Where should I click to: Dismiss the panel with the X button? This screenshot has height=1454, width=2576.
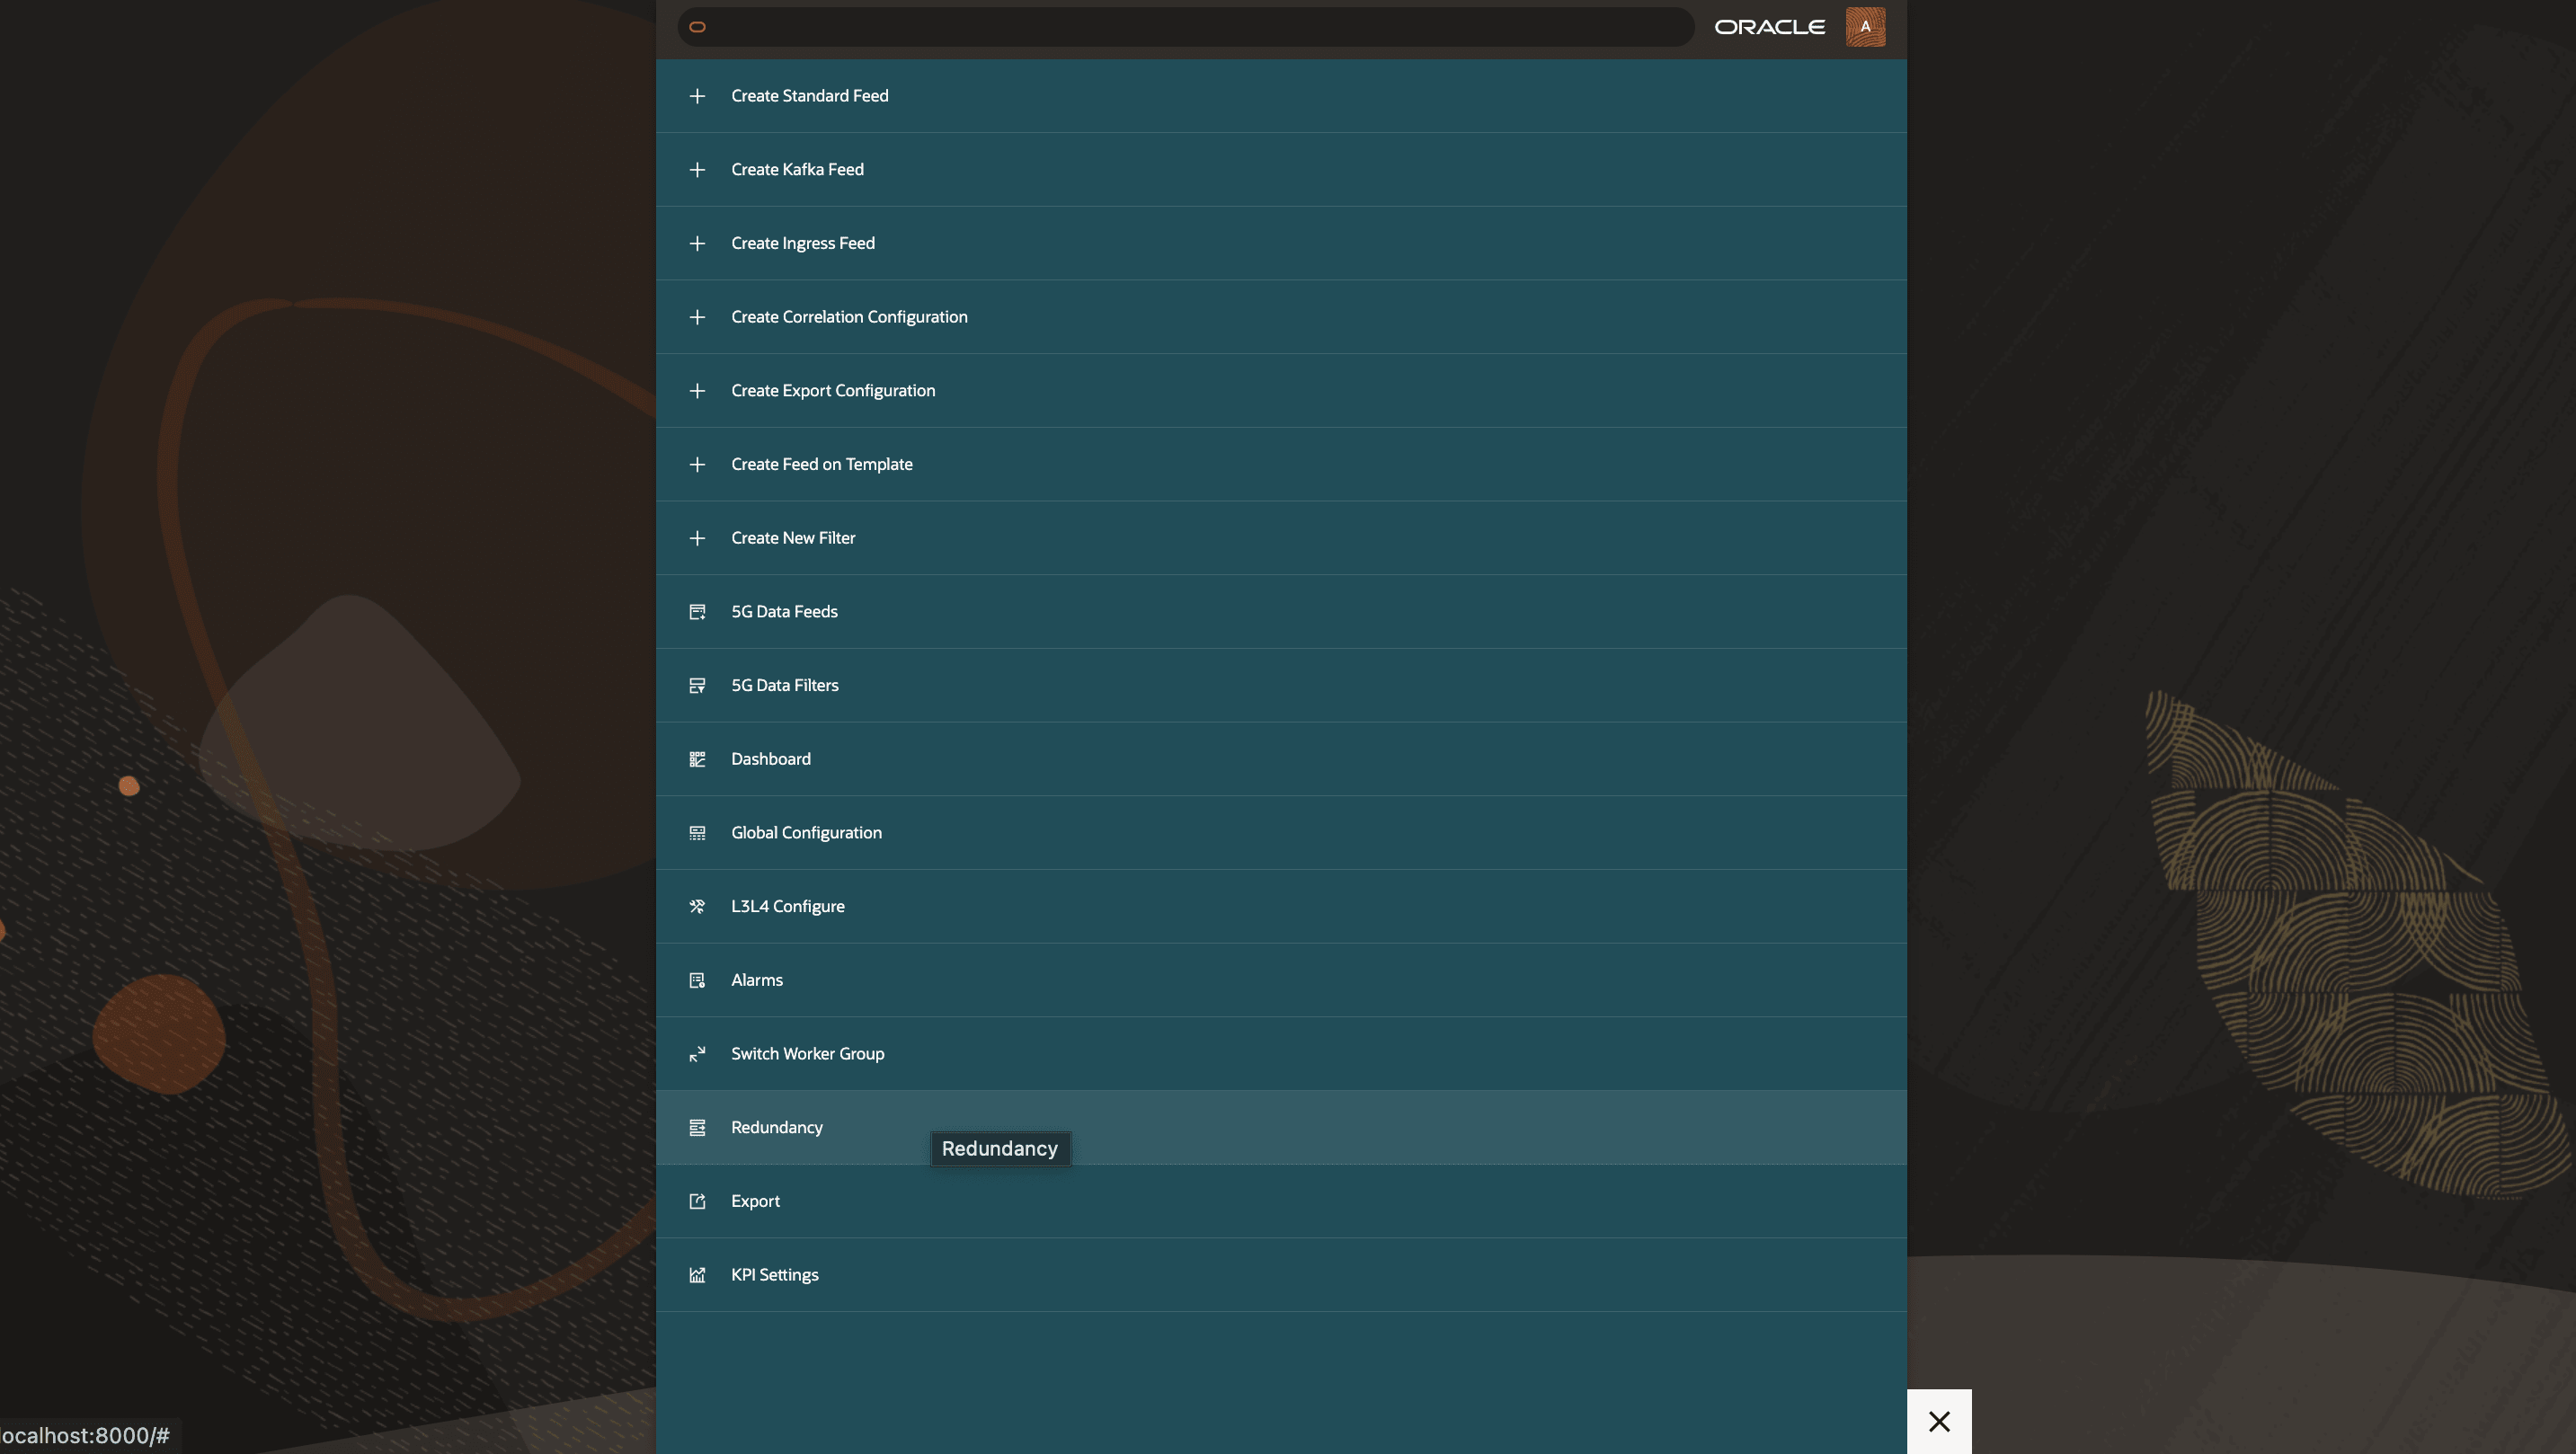(1938, 1421)
